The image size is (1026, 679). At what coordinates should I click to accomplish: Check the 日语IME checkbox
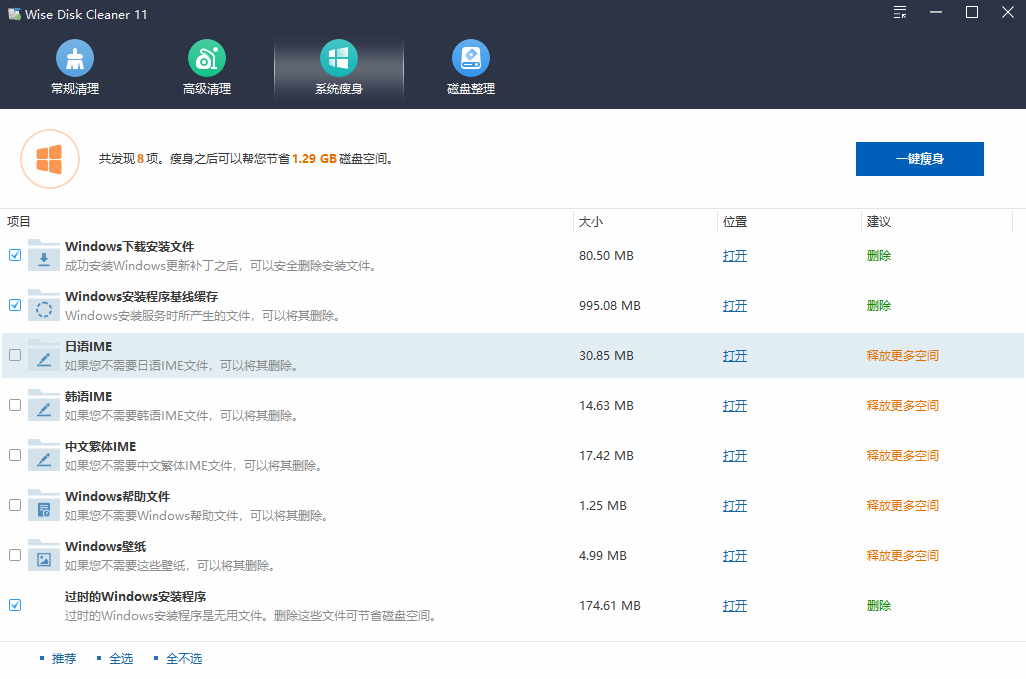pos(15,355)
